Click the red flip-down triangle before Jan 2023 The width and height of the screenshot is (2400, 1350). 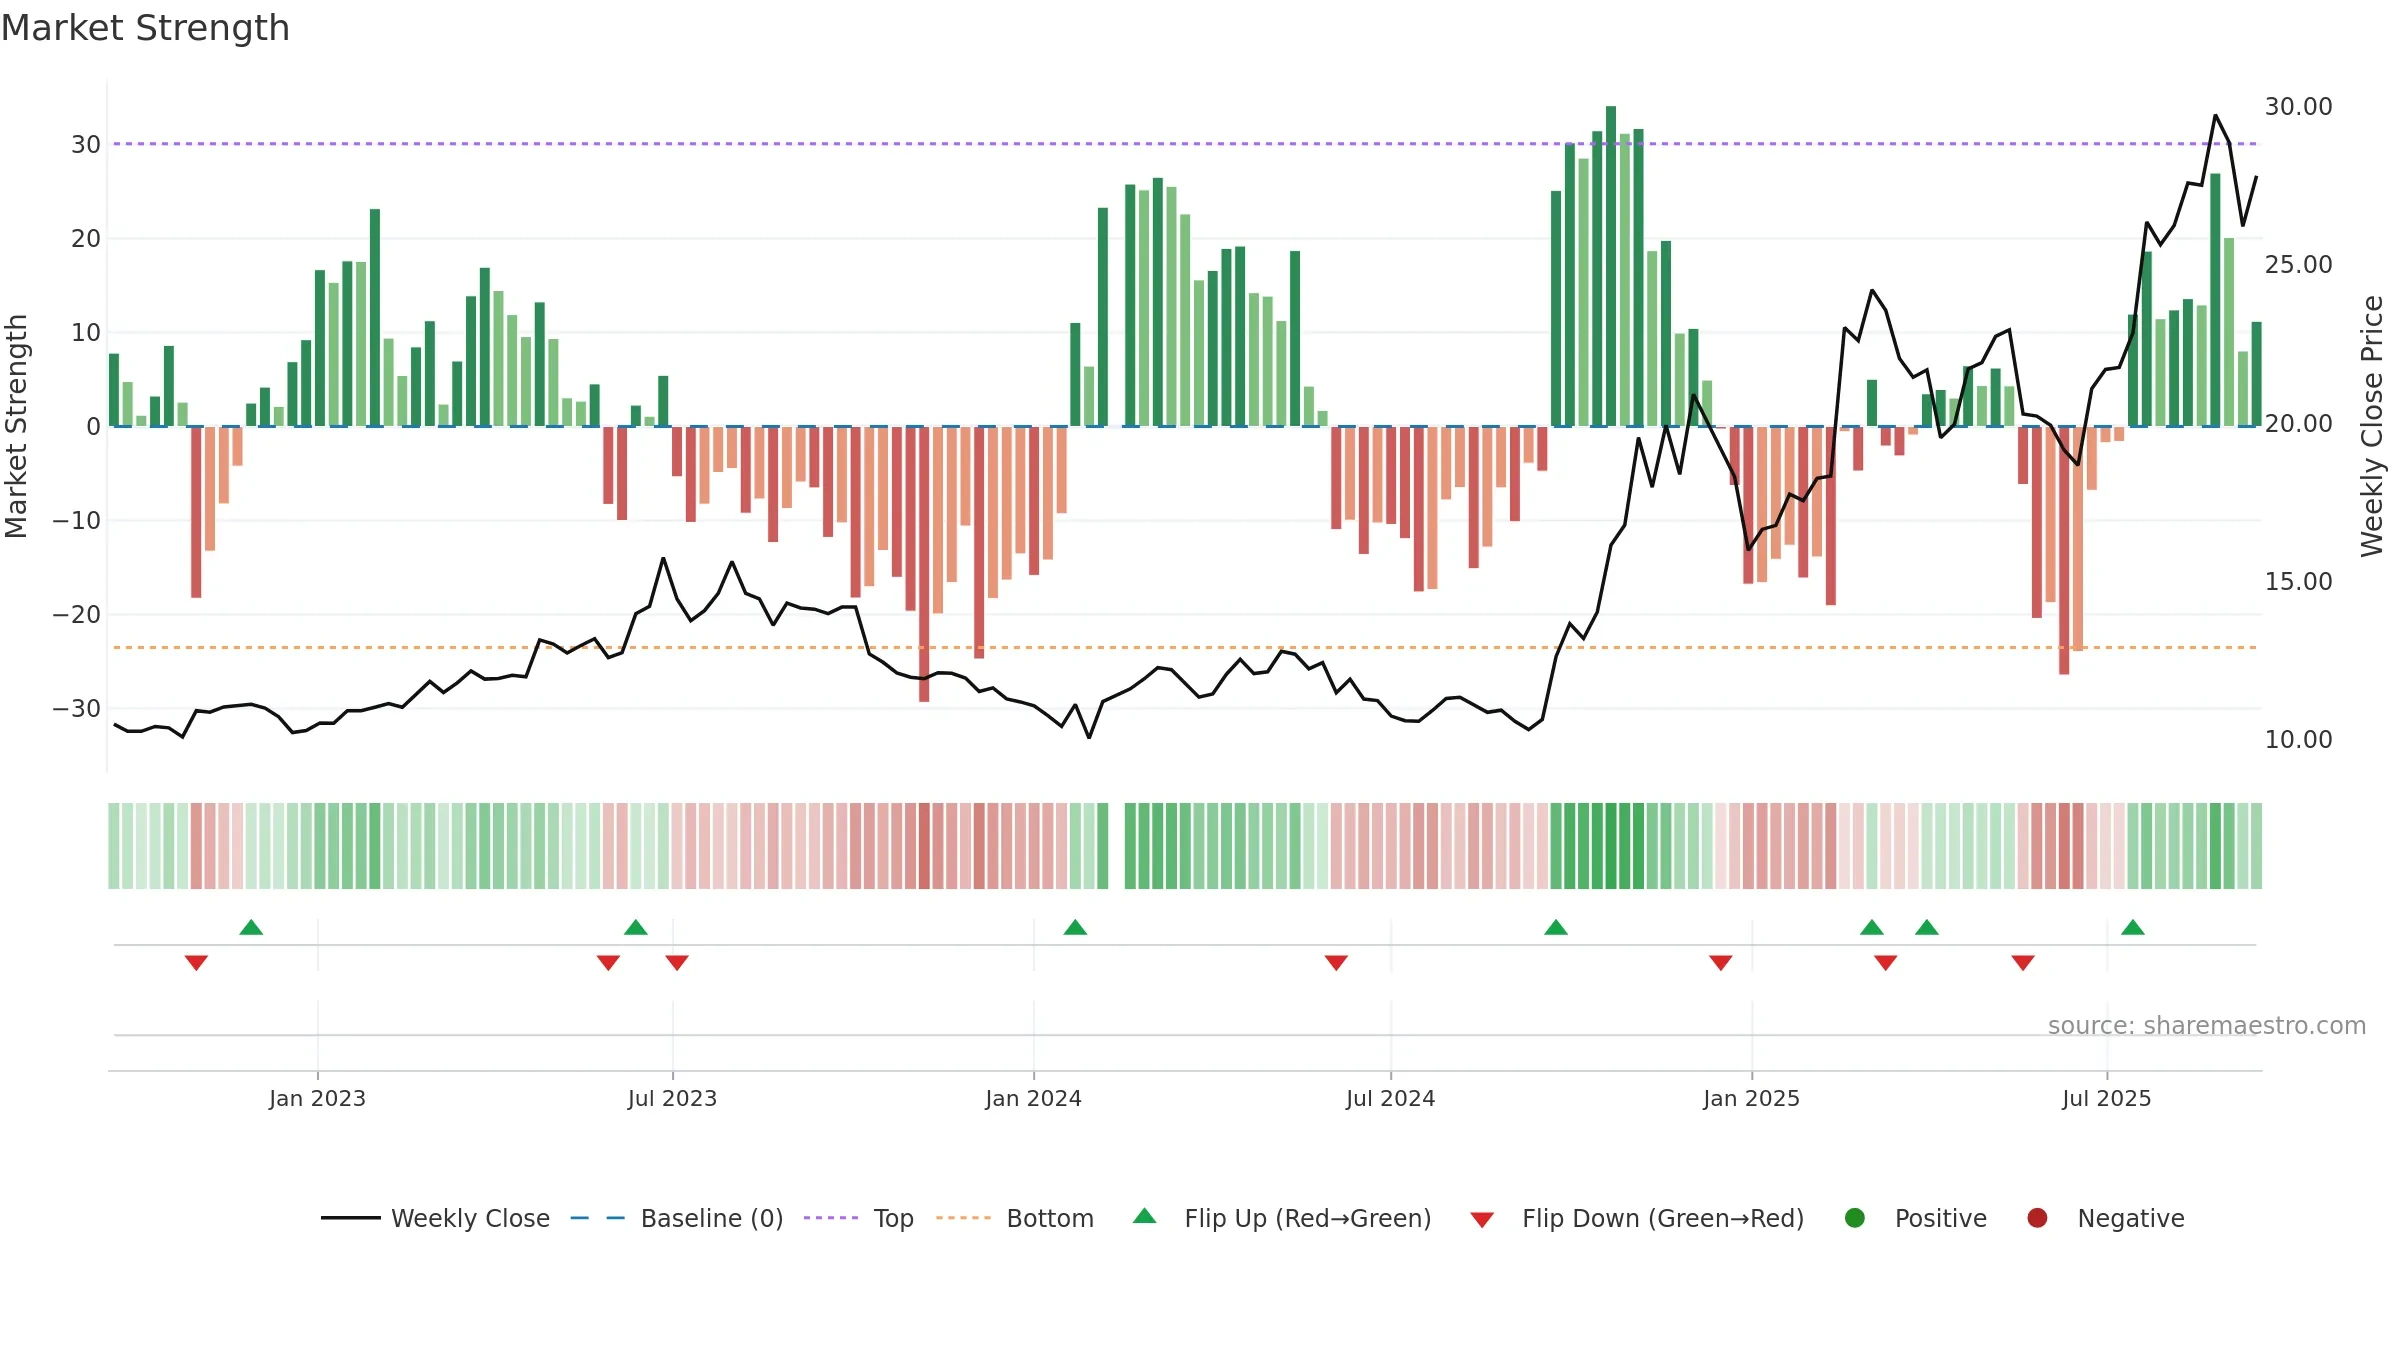click(196, 962)
